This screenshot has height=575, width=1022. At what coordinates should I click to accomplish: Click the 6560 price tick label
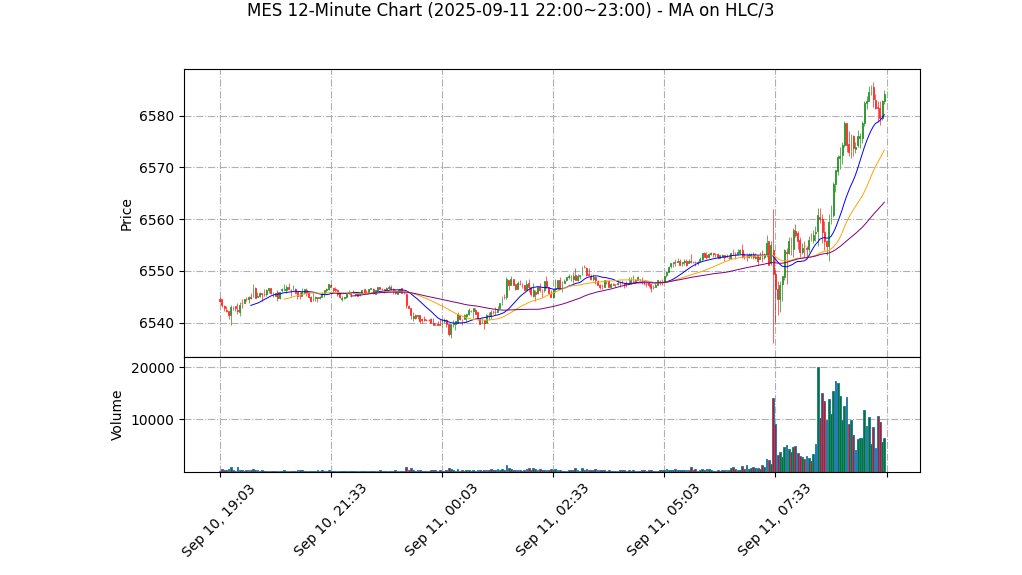pyautogui.click(x=157, y=220)
